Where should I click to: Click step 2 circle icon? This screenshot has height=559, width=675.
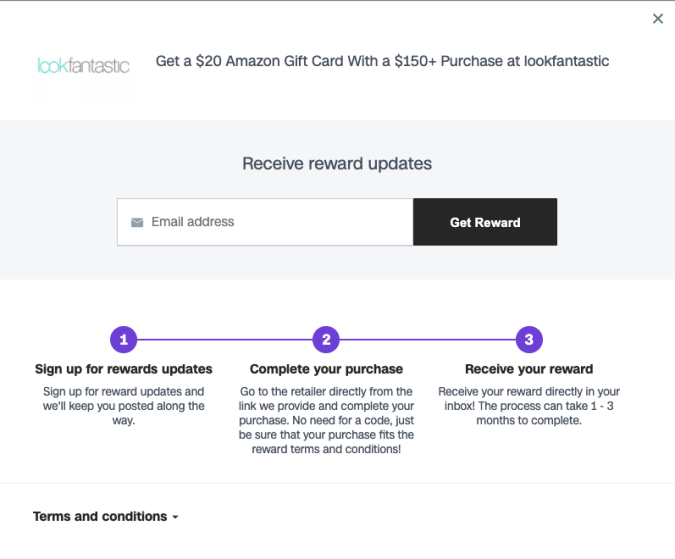pos(326,339)
